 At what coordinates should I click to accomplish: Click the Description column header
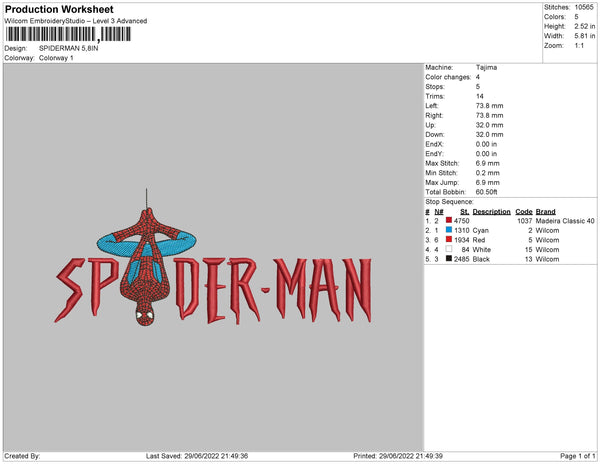[492, 211]
